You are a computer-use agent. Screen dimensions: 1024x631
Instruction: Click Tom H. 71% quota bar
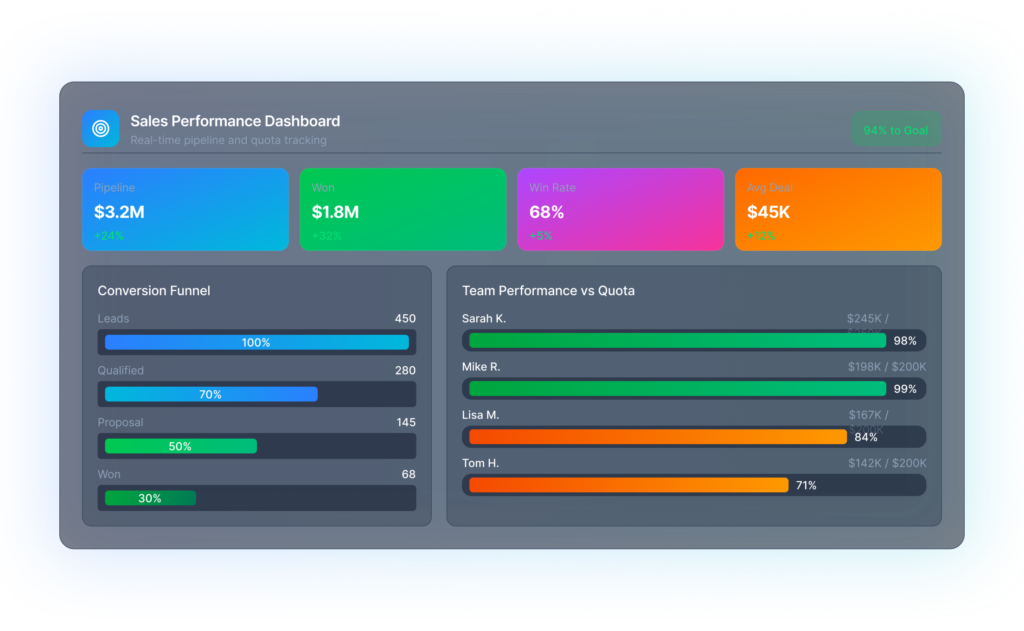pyautogui.click(x=628, y=485)
